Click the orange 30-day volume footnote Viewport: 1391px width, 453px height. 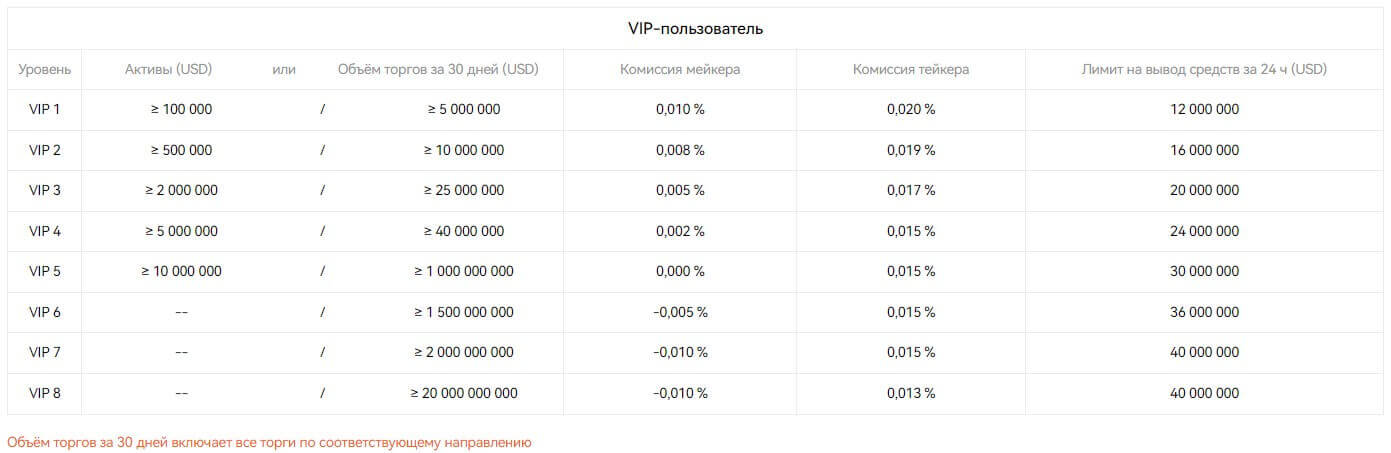coord(269,441)
